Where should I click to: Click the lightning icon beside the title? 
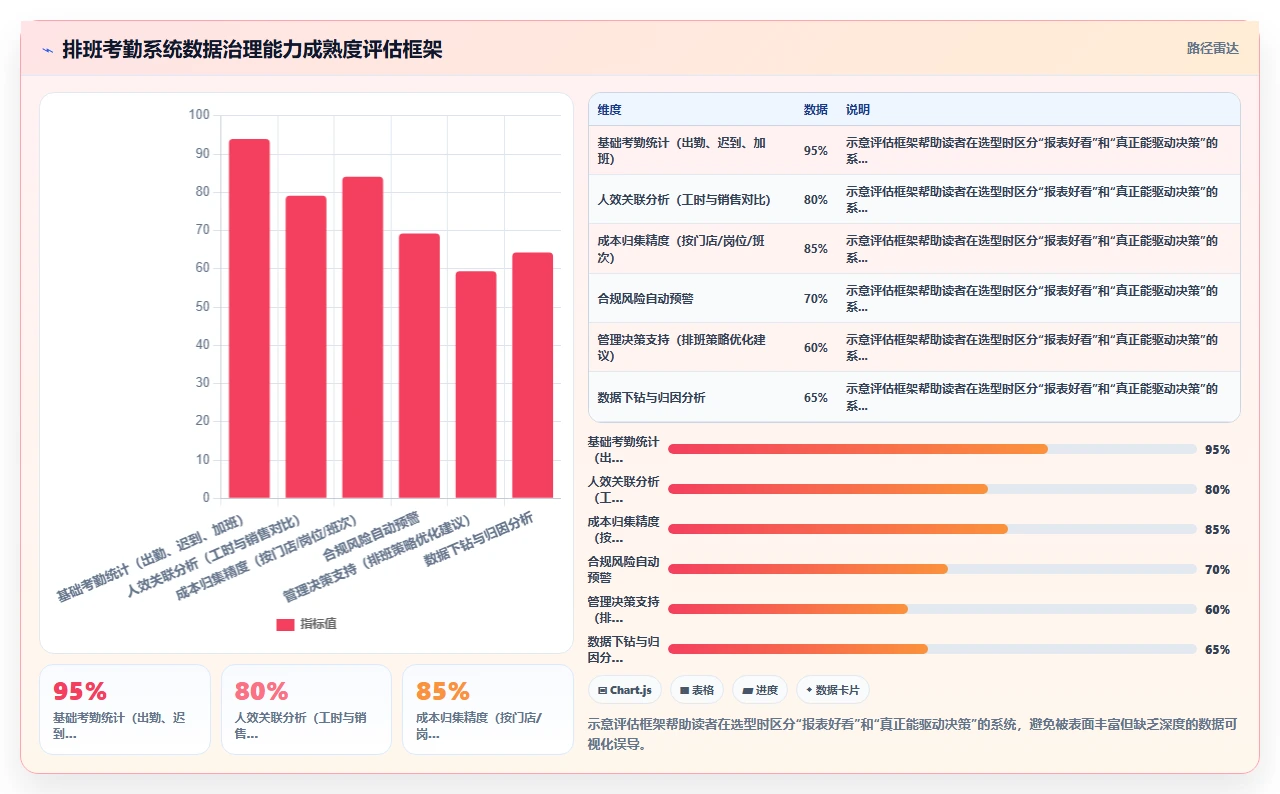click(x=47, y=49)
